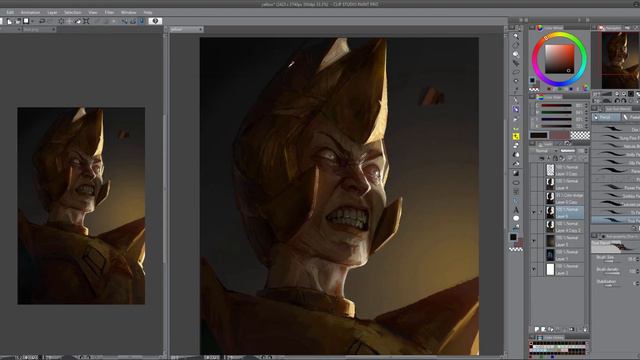Open the Tool Property panel menu
Viewport: 640px width, 360px height.
pos(594,236)
